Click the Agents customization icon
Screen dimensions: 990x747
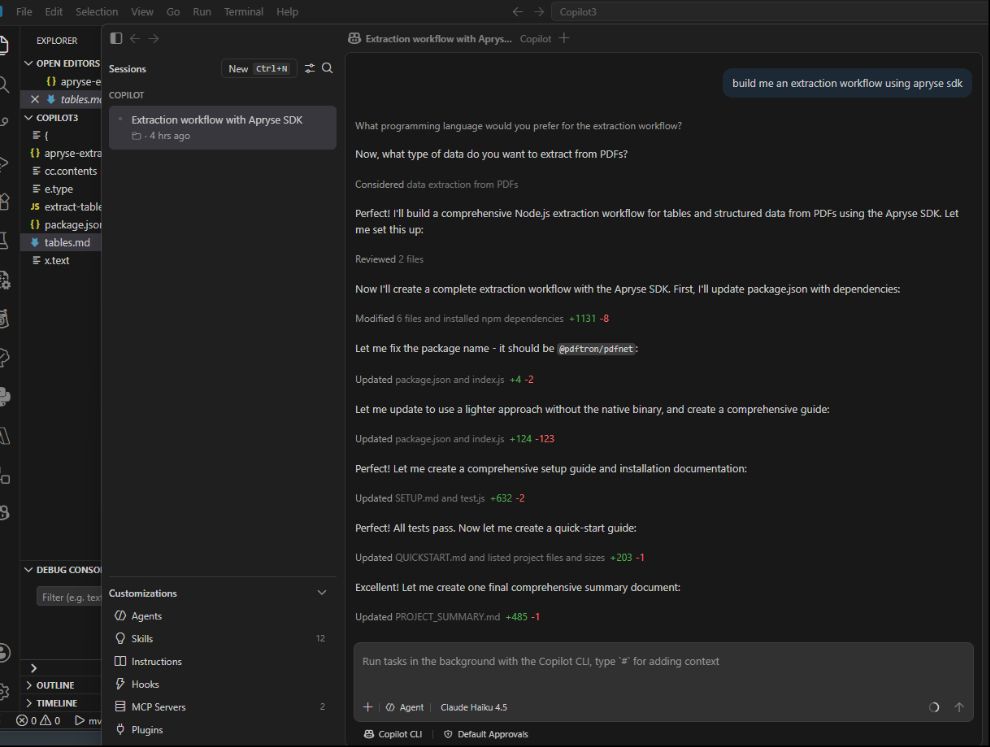tap(120, 616)
